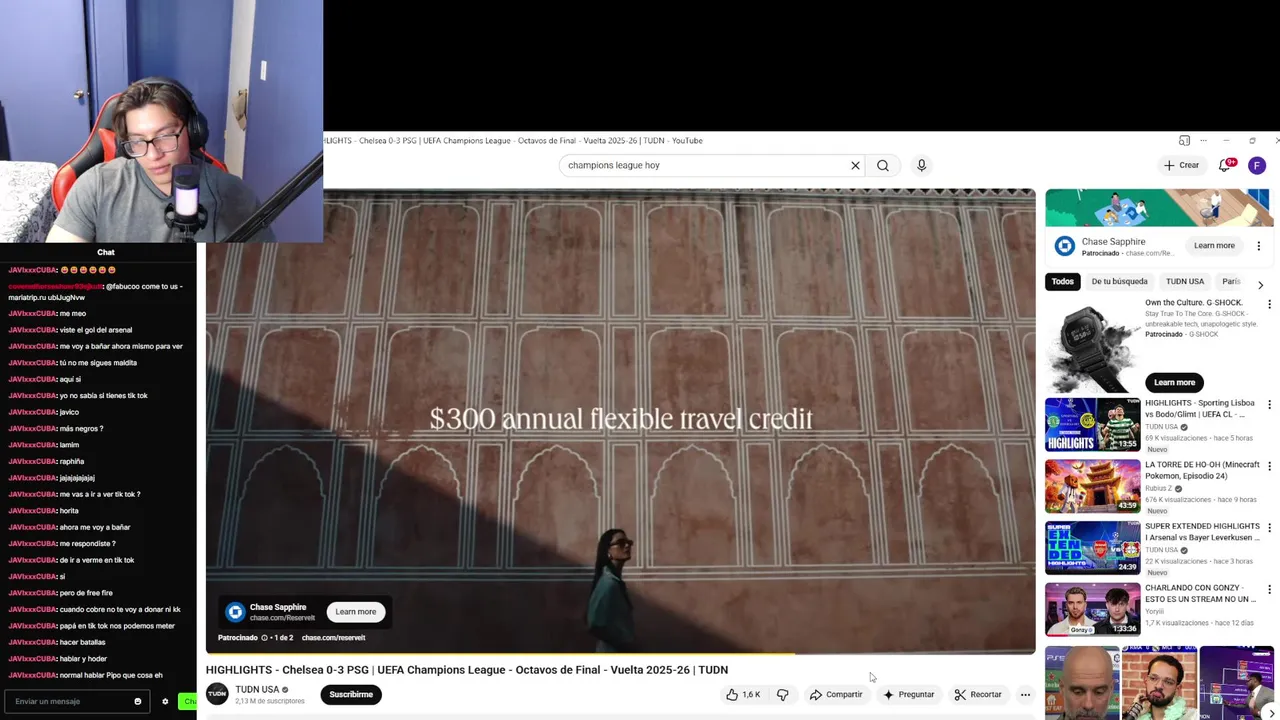Open the Arsenal vs Bayer Leverkusen extended highlights thumbnail
This screenshot has width=1280, height=720.
click(x=1093, y=547)
